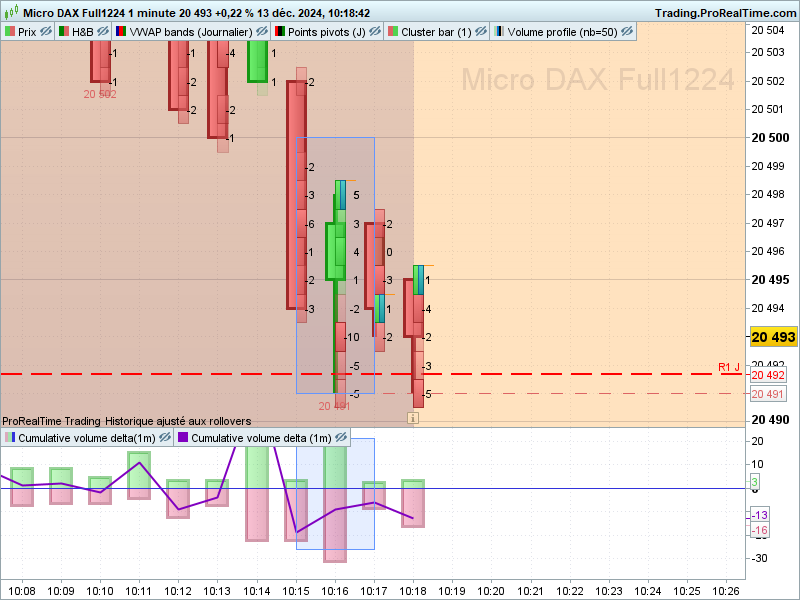Click the pink-blue Cumulative volume delta(1m) icon
This screenshot has width=800, height=600.
pos(10,437)
